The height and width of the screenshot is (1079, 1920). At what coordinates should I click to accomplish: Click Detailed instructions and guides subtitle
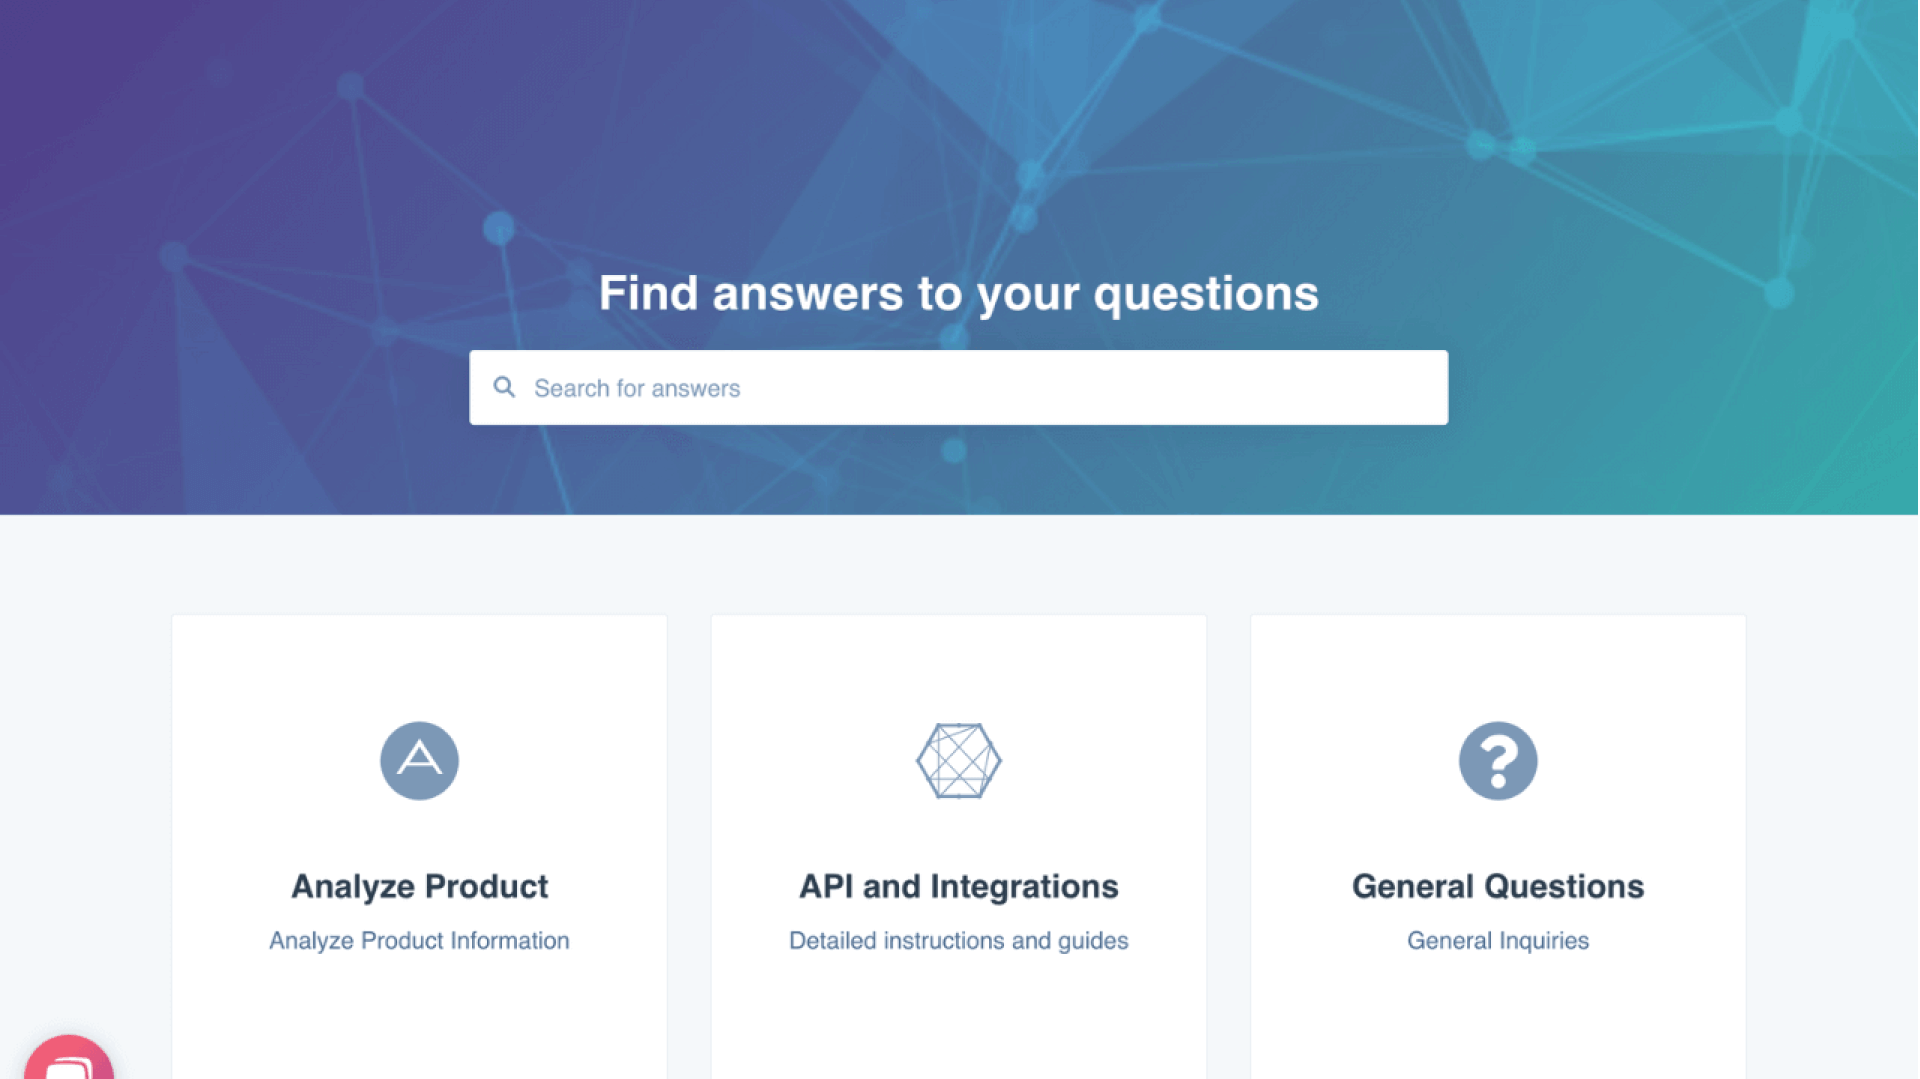pyautogui.click(x=959, y=940)
